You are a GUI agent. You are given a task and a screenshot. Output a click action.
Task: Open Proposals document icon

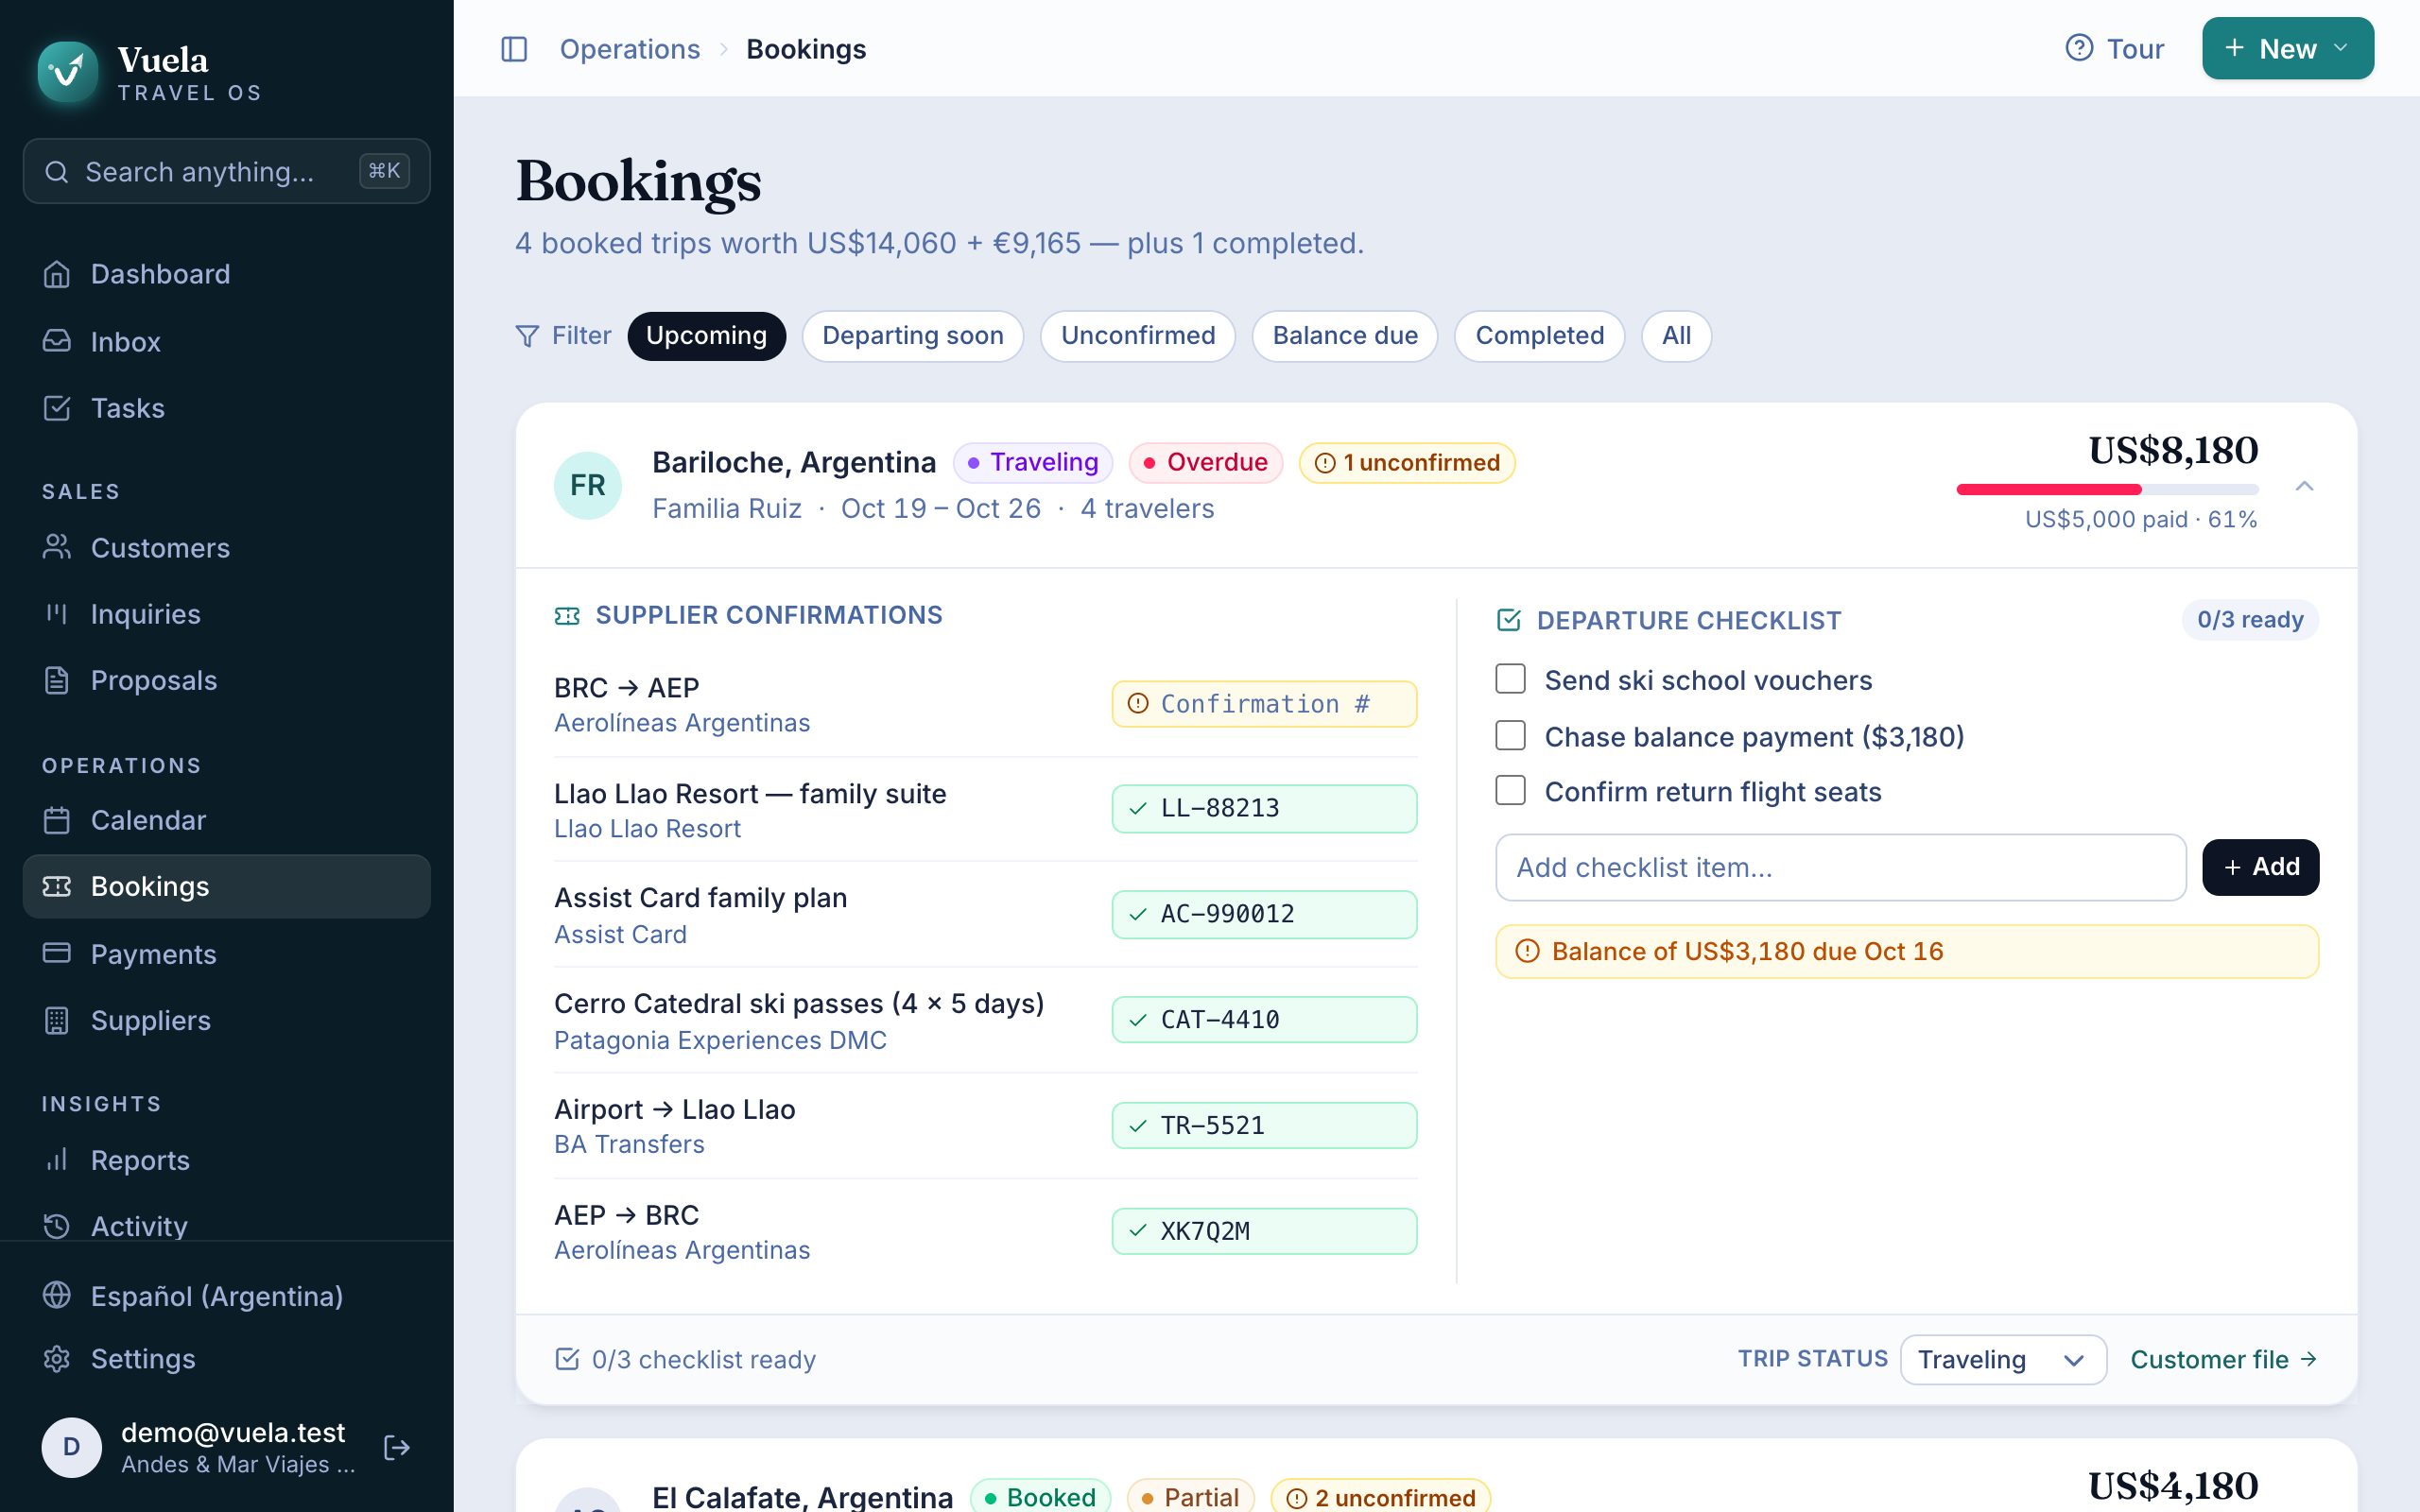click(x=57, y=680)
